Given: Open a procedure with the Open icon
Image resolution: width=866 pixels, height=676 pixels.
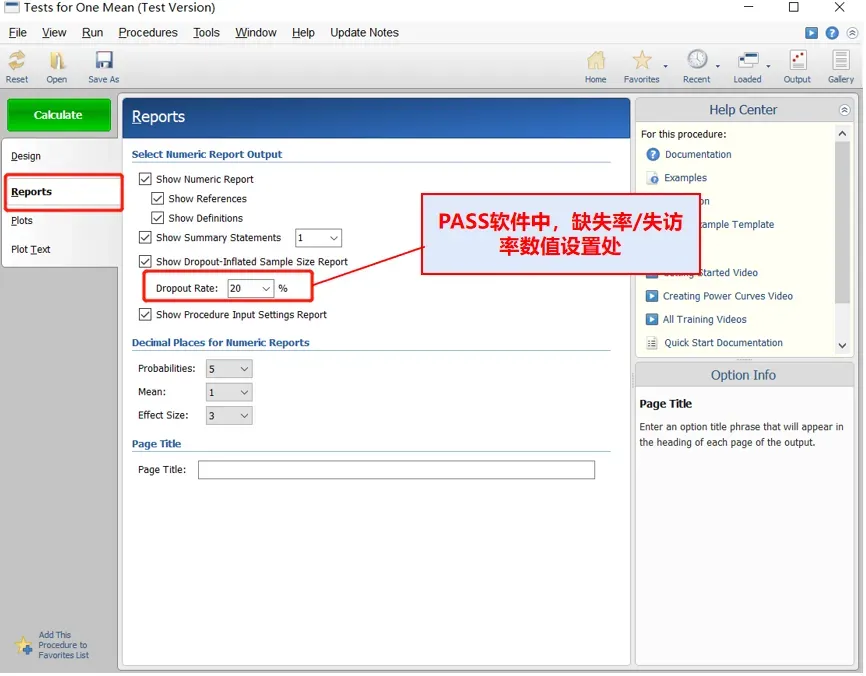Looking at the screenshot, I should (56, 61).
